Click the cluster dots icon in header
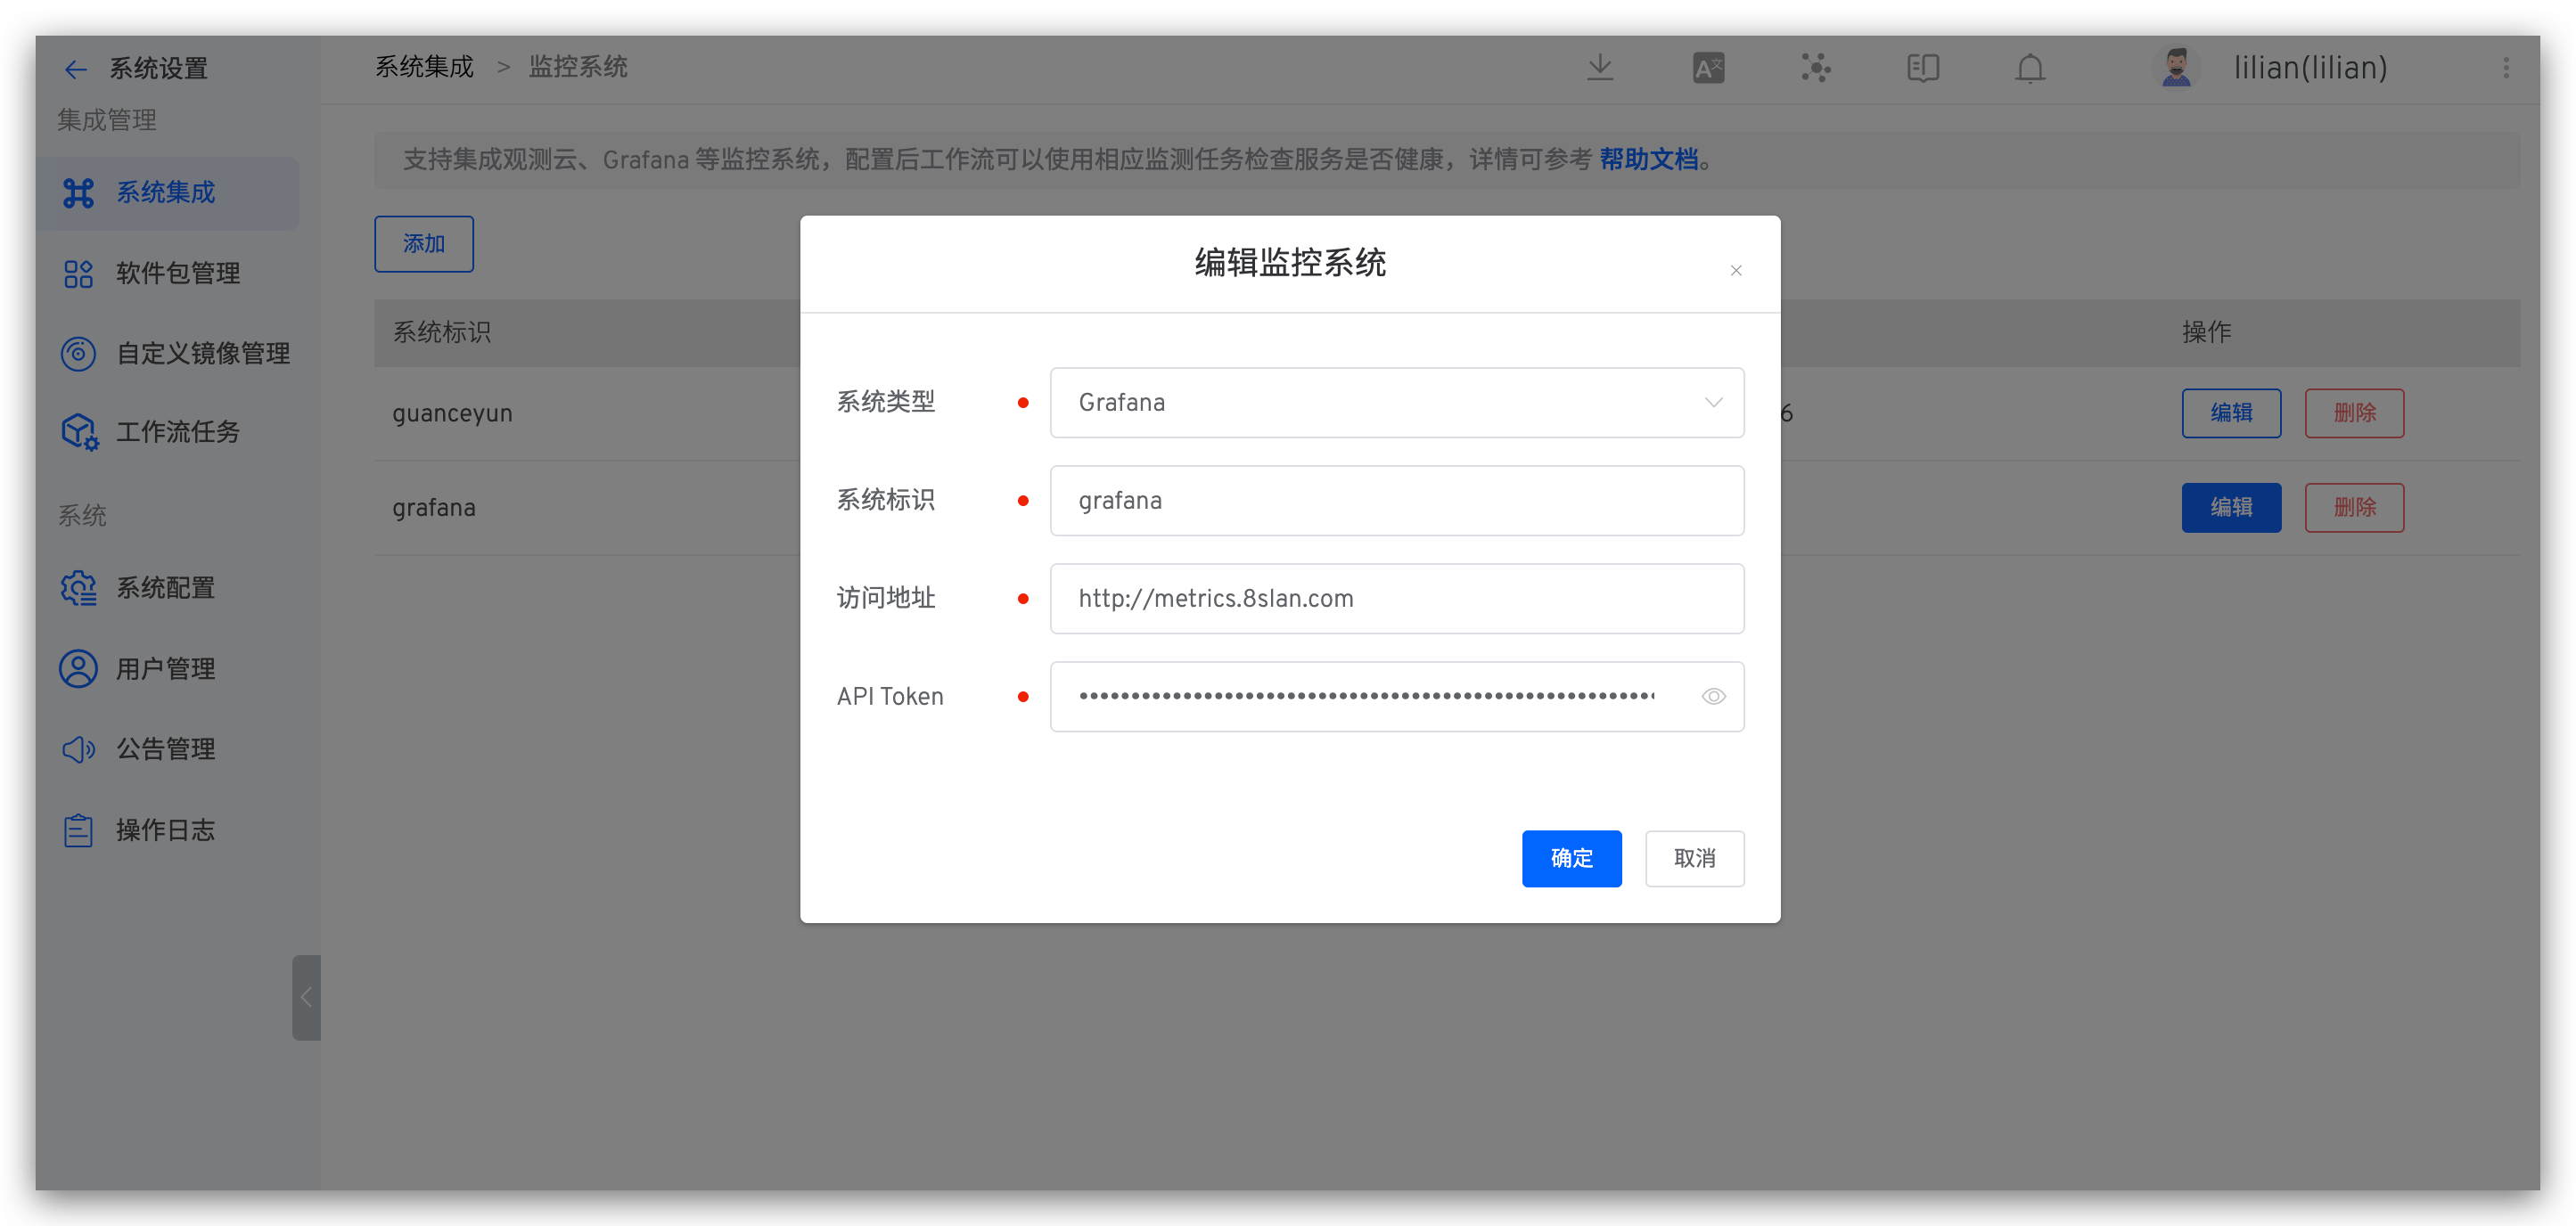2576x1226 pixels. click(1815, 68)
